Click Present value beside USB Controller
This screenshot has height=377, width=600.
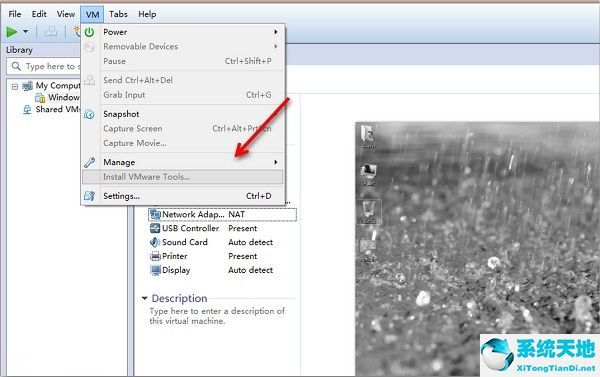pyautogui.click(x=243, y=228)
